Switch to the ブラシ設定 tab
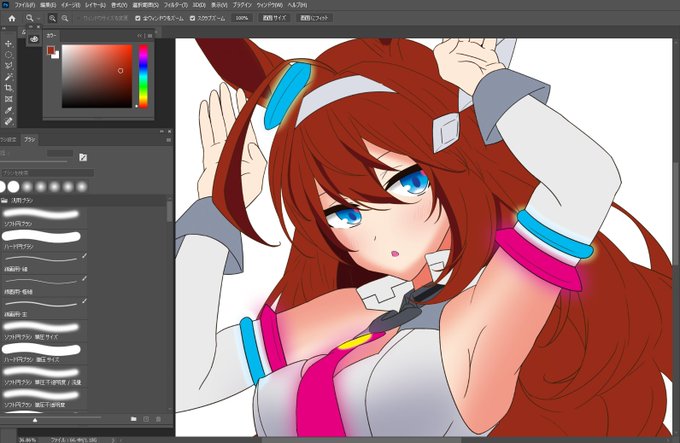680x443 pixels. point(8,140)
